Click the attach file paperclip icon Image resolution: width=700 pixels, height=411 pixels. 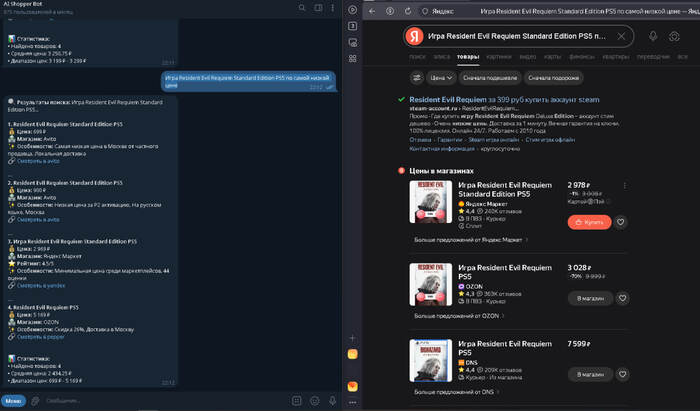point(36,400)
